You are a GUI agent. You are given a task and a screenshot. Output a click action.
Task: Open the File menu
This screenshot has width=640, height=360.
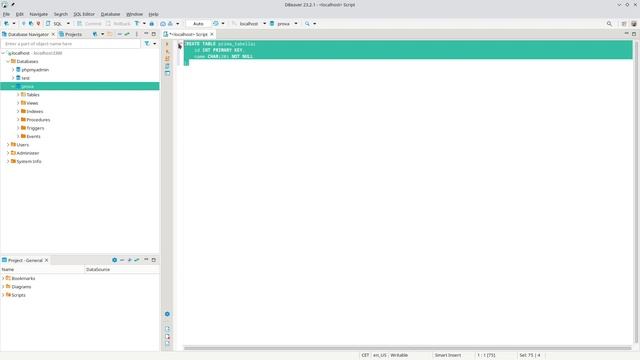pyautogui.click(x=6, y=14)
